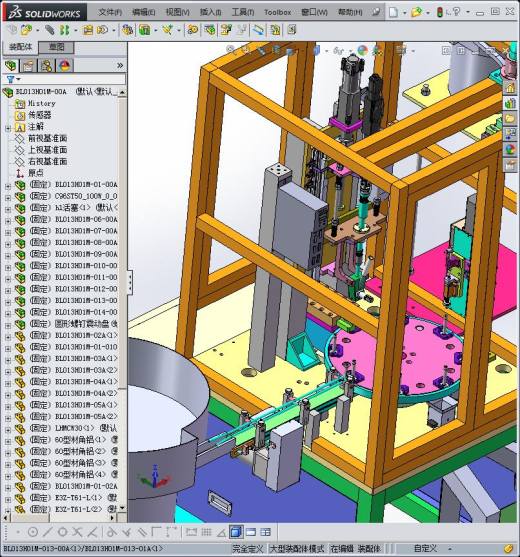Click the grid icon in bottom toolbar
This screenshot has height=557, width=520.
click(206, 532)
